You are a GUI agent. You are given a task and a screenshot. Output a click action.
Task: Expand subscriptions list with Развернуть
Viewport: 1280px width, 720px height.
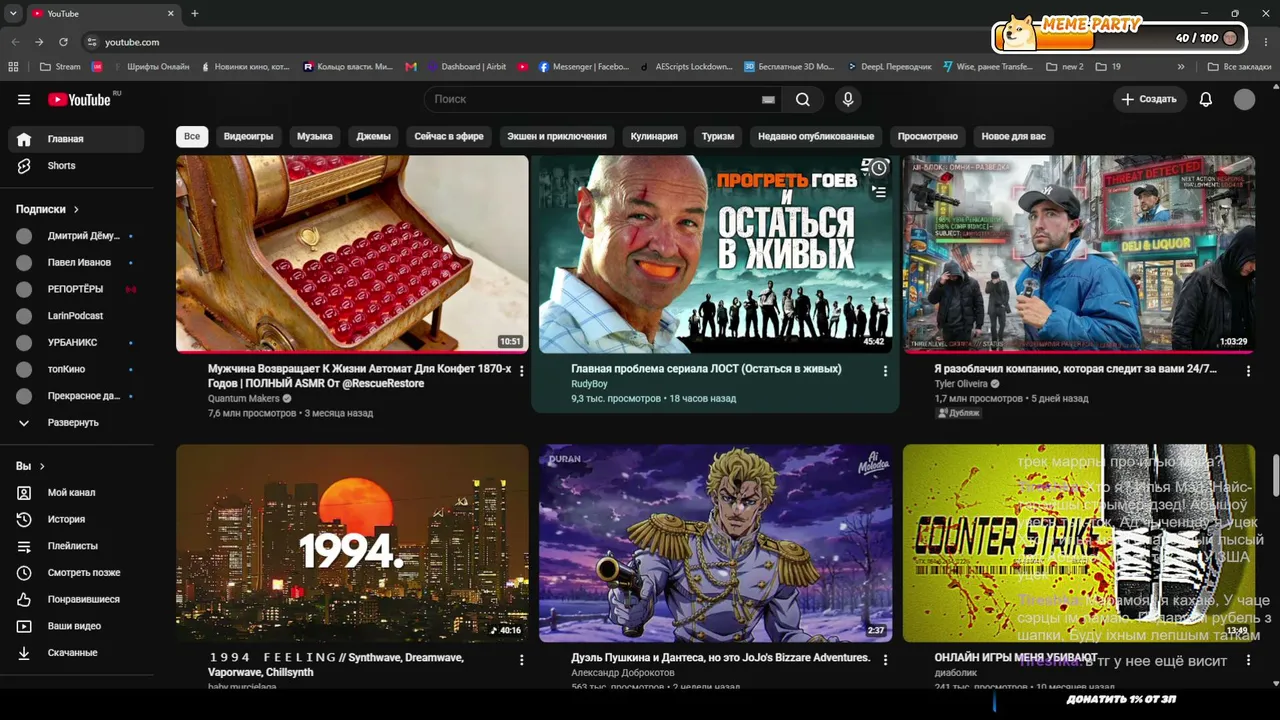76,423
